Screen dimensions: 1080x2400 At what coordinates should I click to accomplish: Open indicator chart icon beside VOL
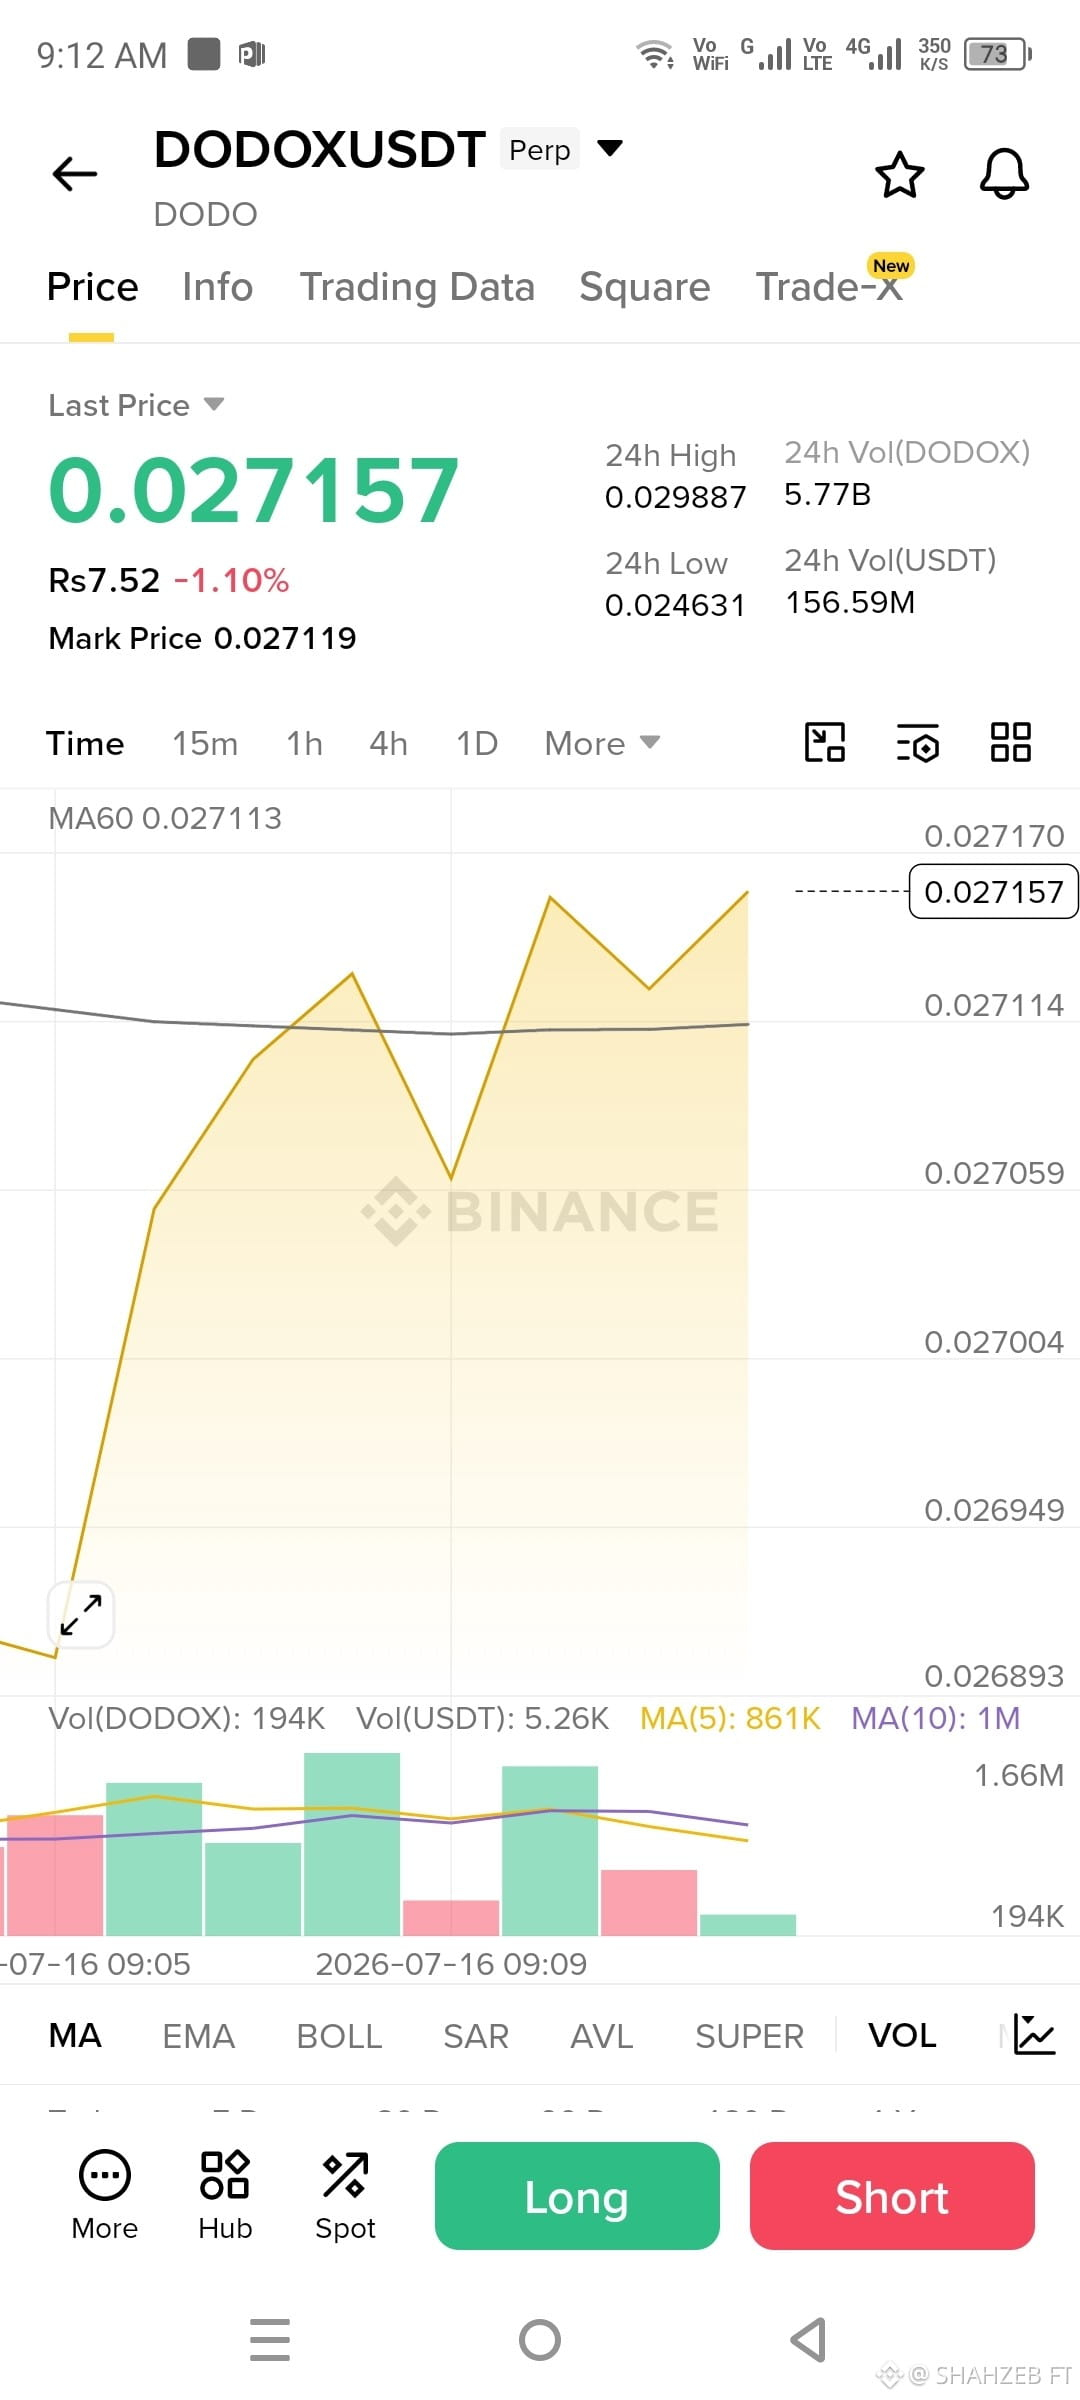tap(1034, 2034)
